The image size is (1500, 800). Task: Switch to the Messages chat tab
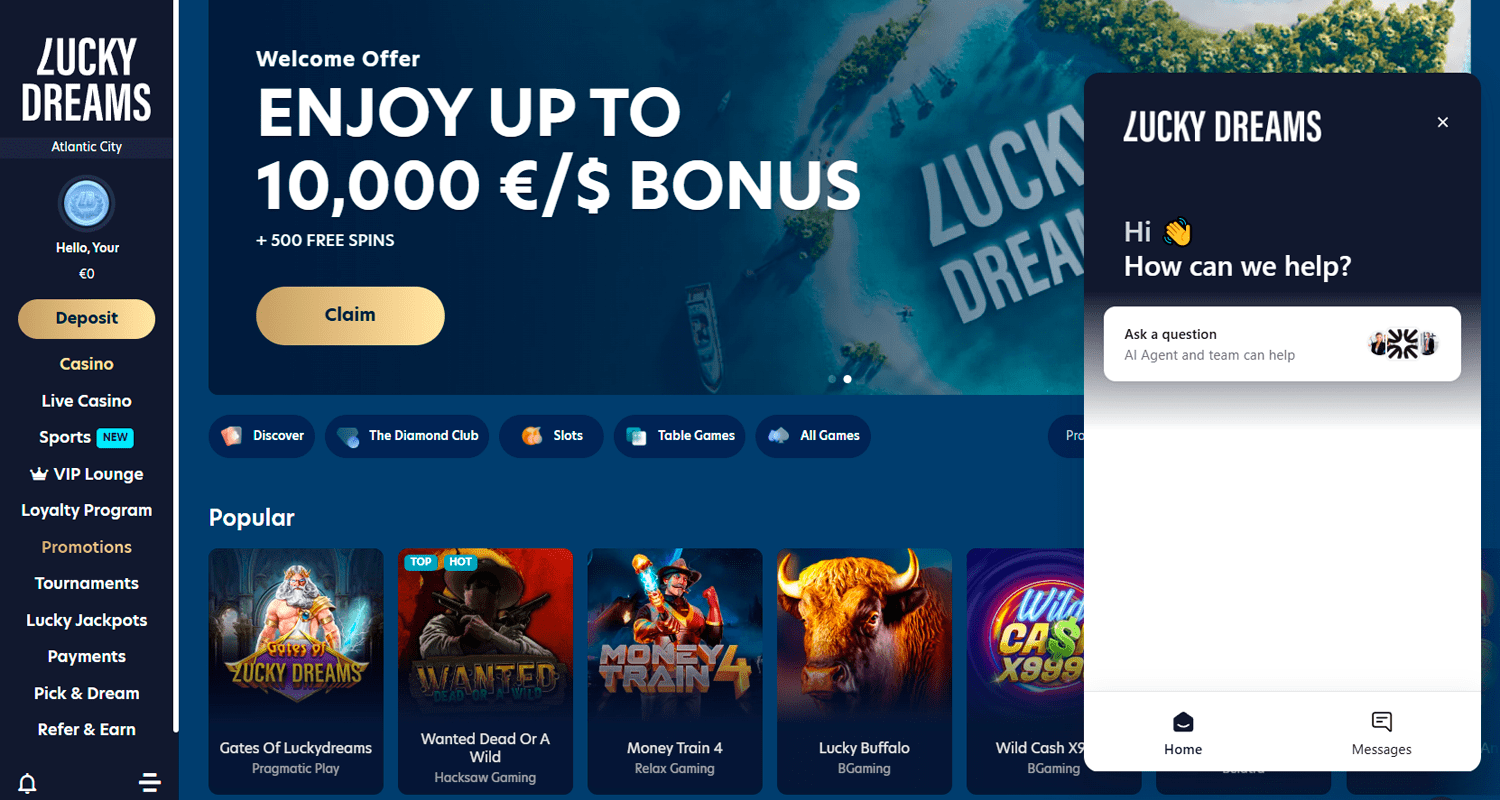point(1381,733)
